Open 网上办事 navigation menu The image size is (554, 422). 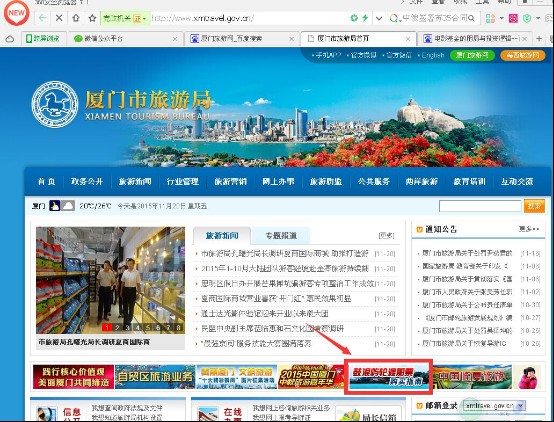pyautogui.click(x=278, y=181)
